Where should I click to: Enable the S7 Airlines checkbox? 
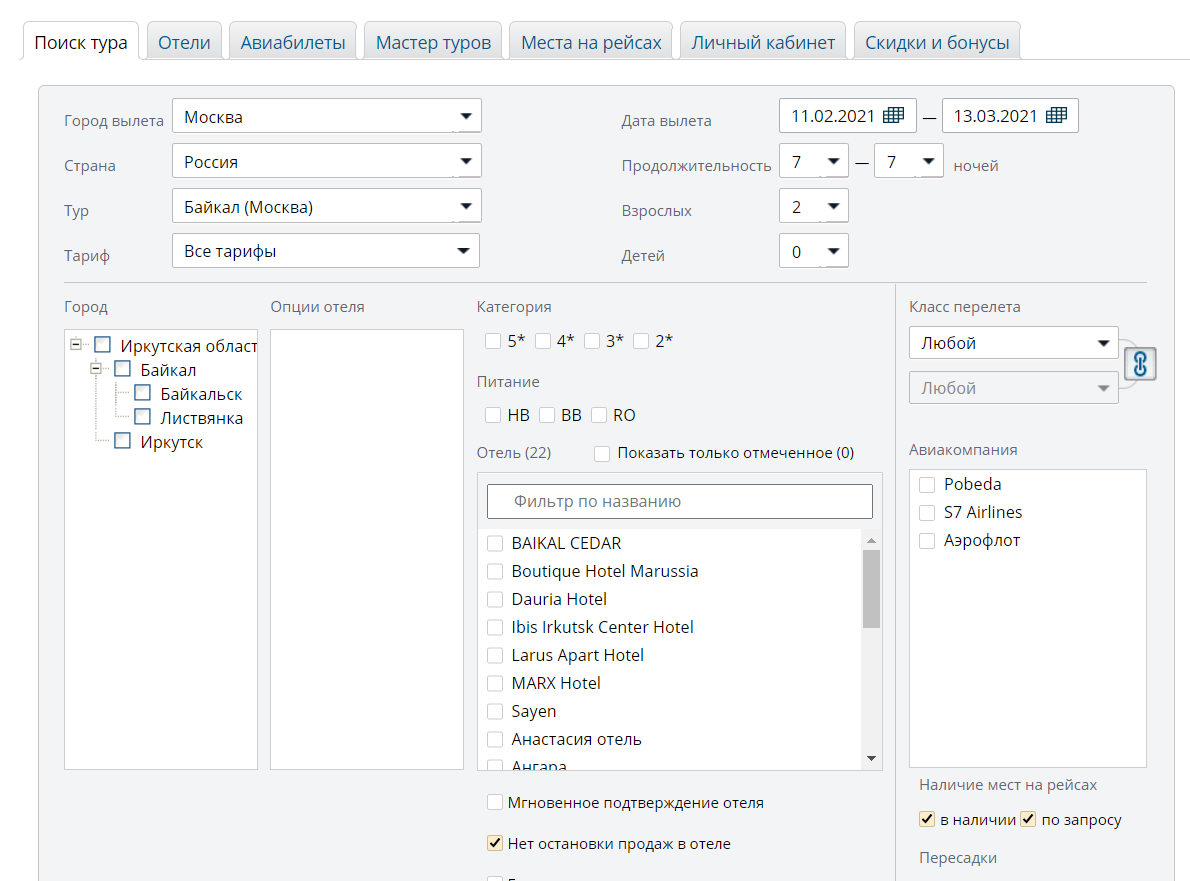[x=927, y=513]
